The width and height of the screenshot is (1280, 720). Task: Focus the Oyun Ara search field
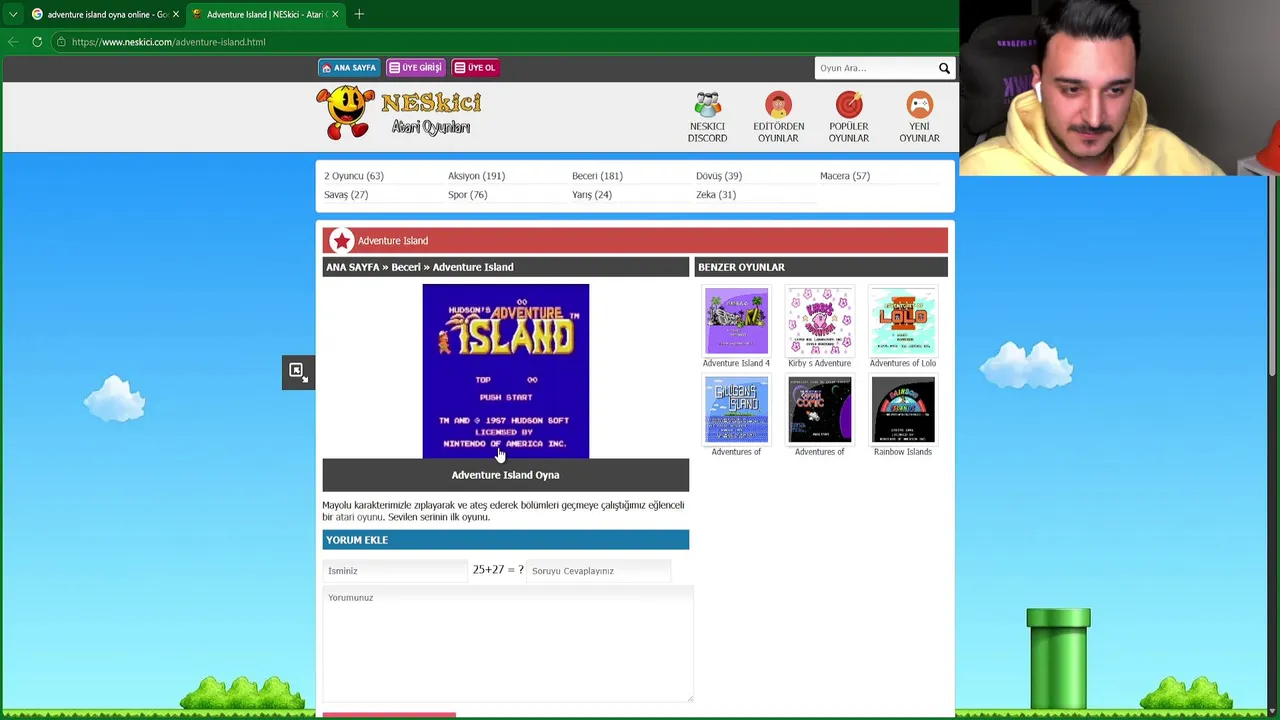click(x=874, y=68)
